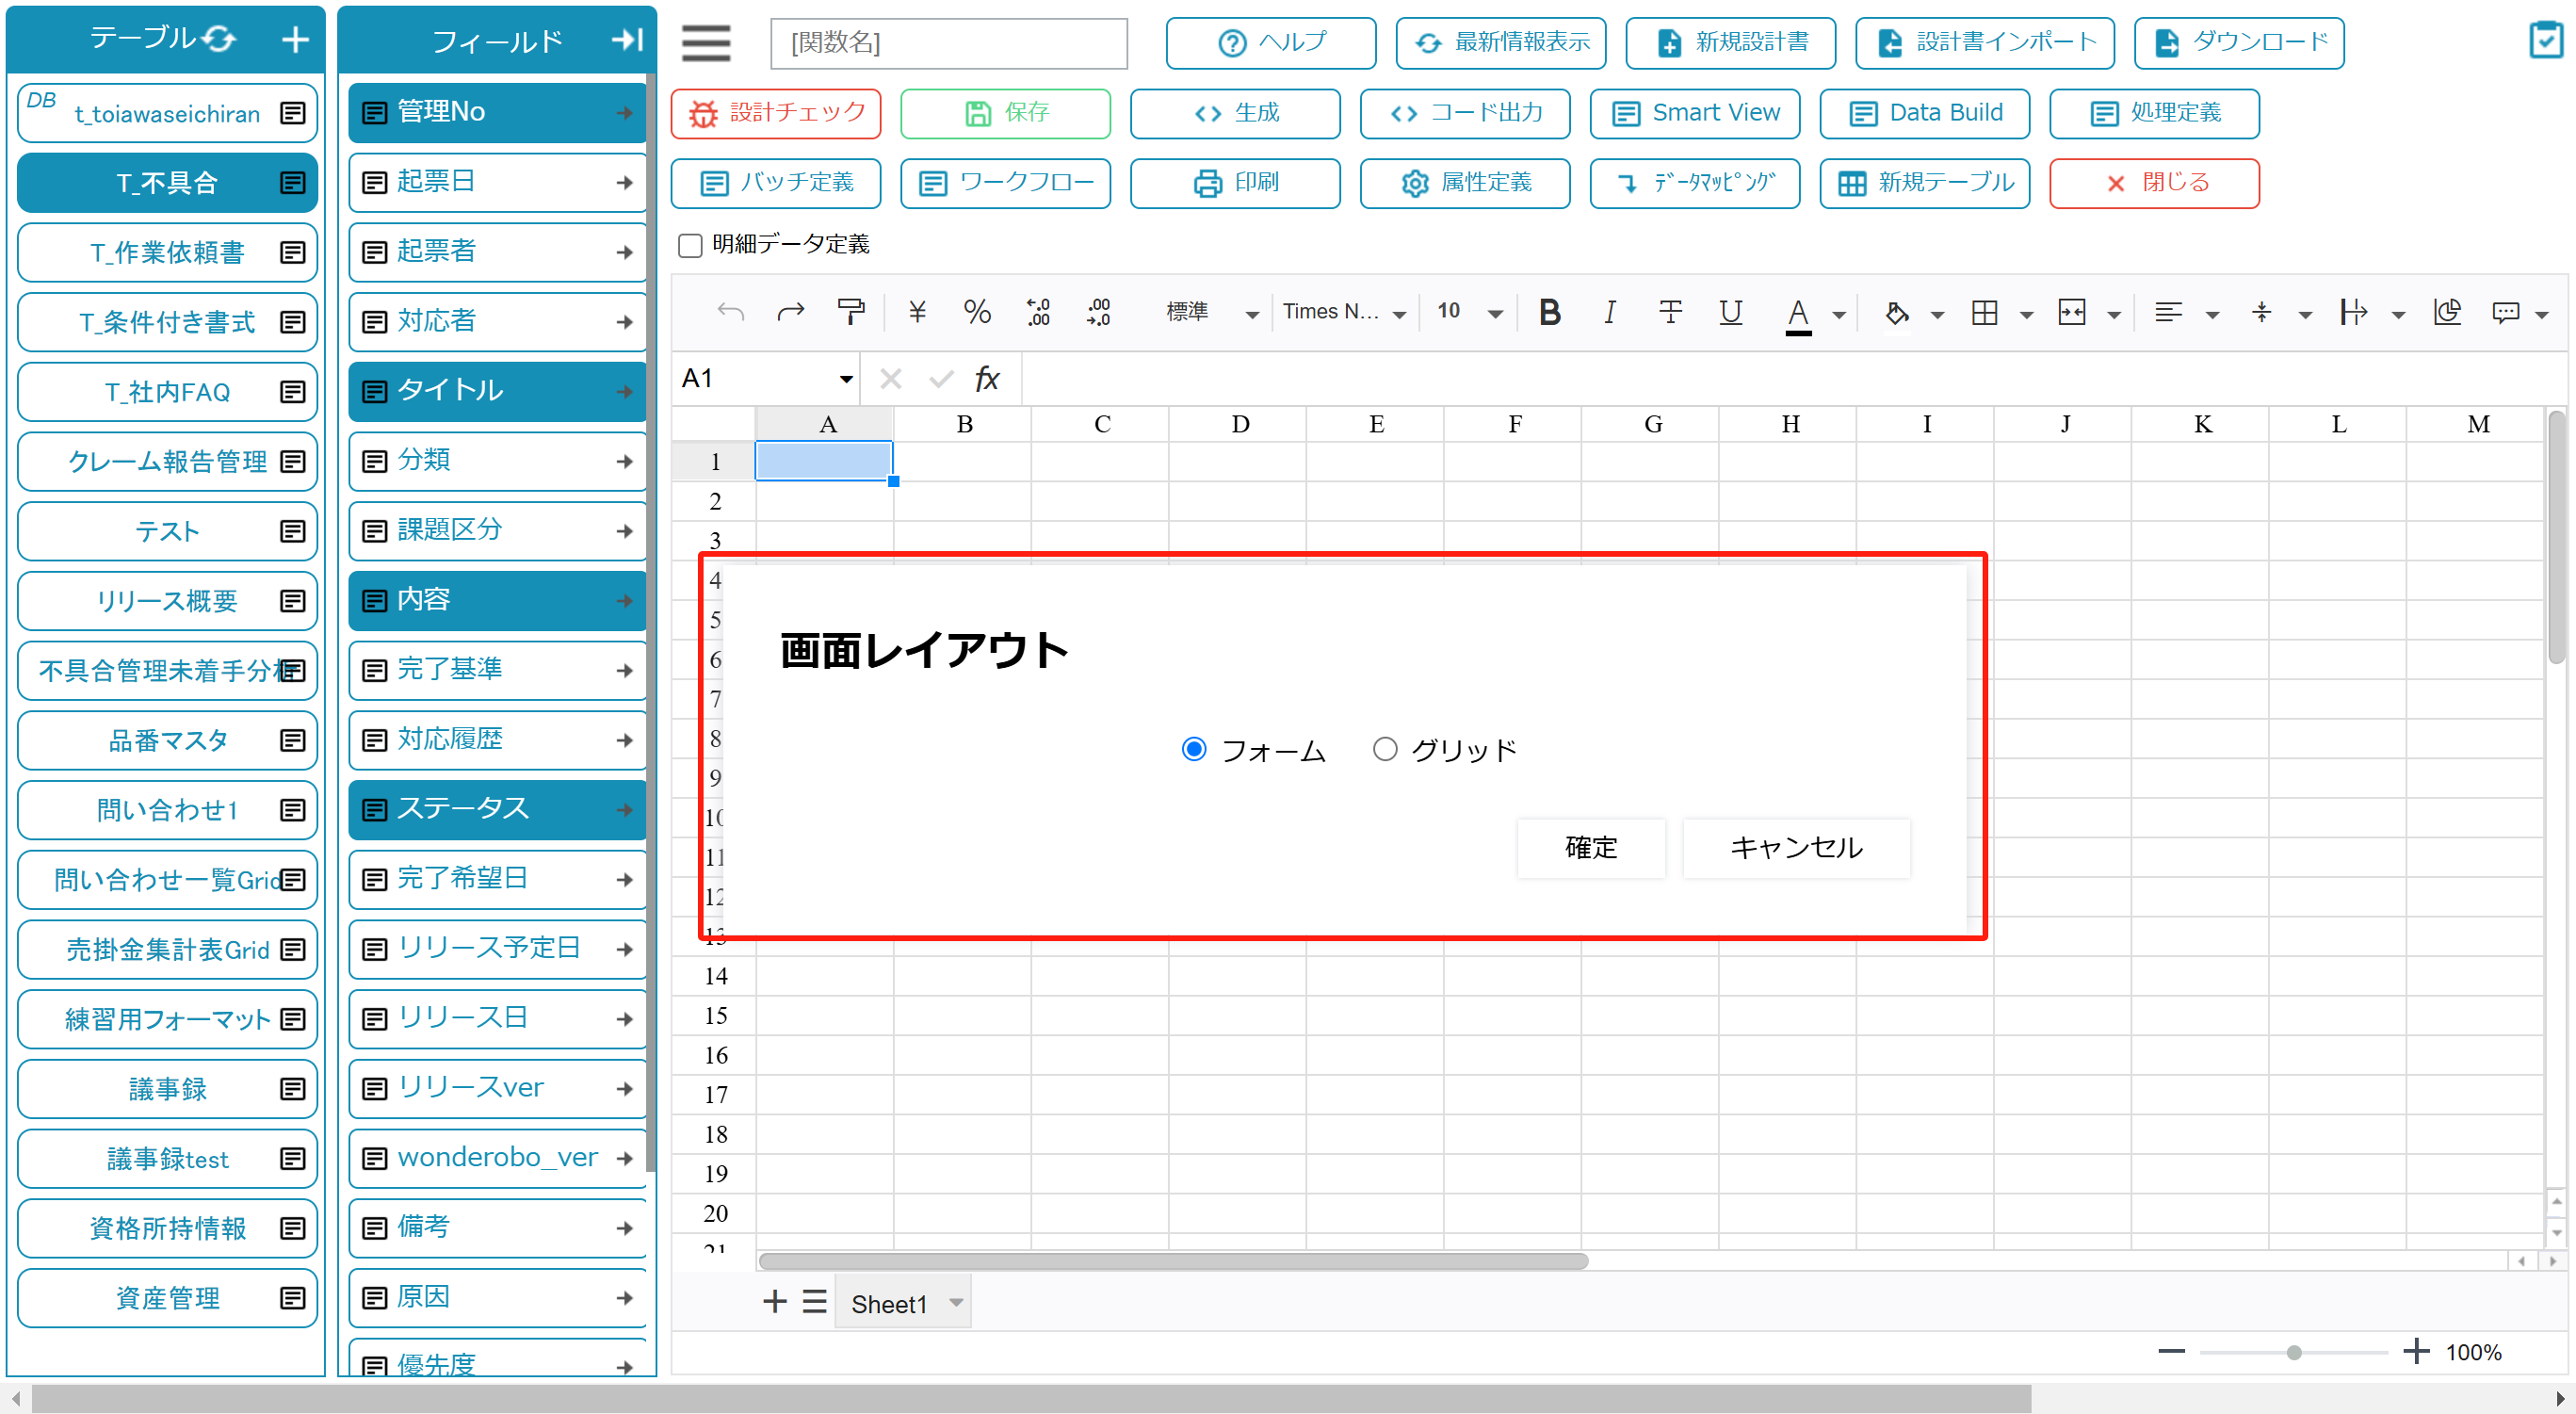
Task: Click the 保存 button
Action: pyautogui.click(x=1005, y=113)
